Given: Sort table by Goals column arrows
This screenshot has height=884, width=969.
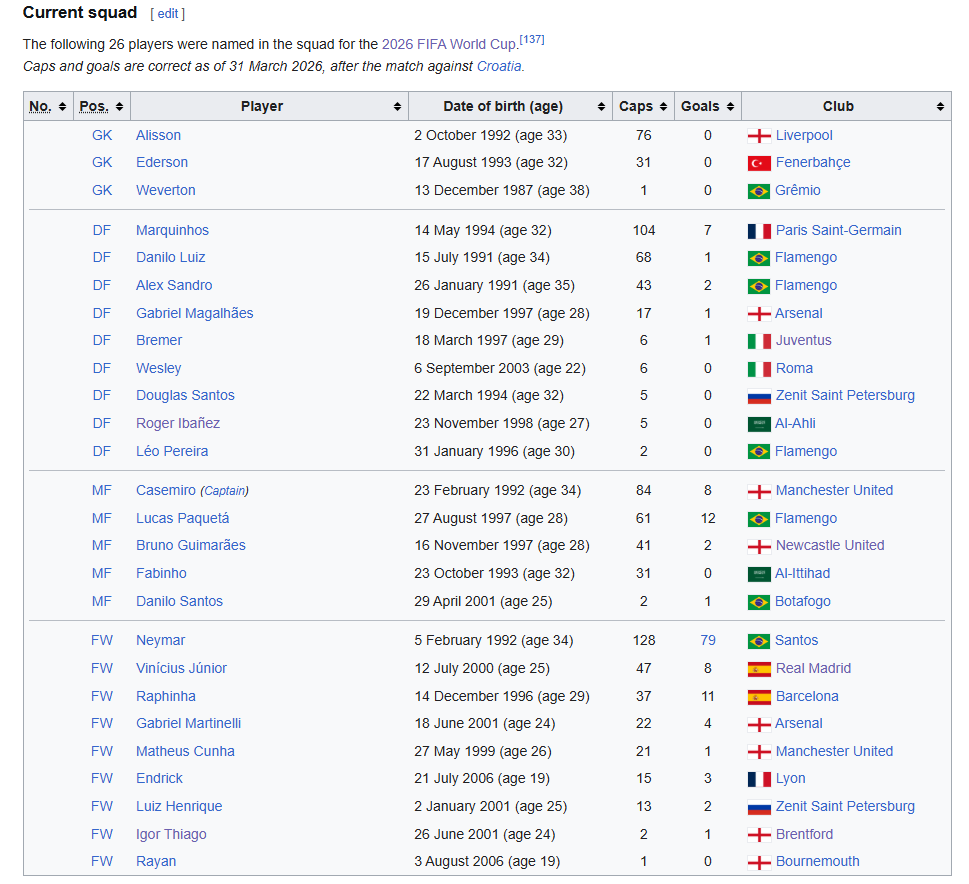Looking at the screenshot, I should pos(730,107).
